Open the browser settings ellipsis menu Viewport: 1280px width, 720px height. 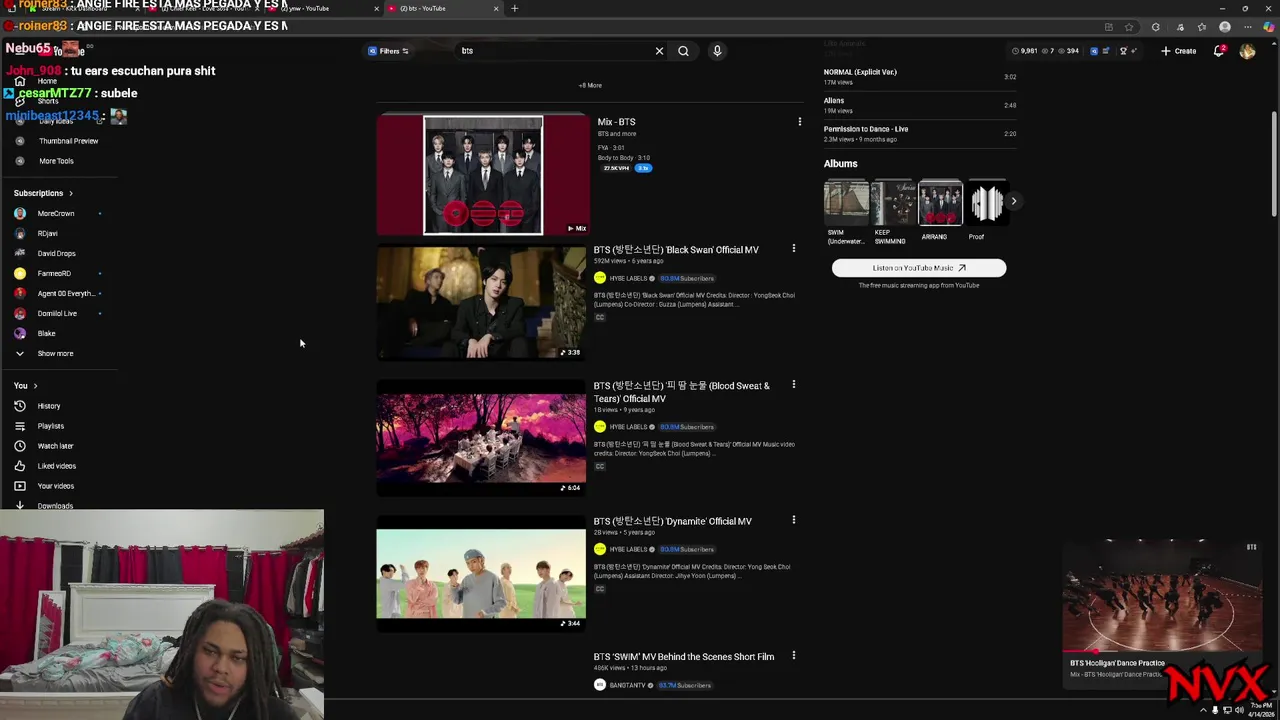(x=1246, y=27)
